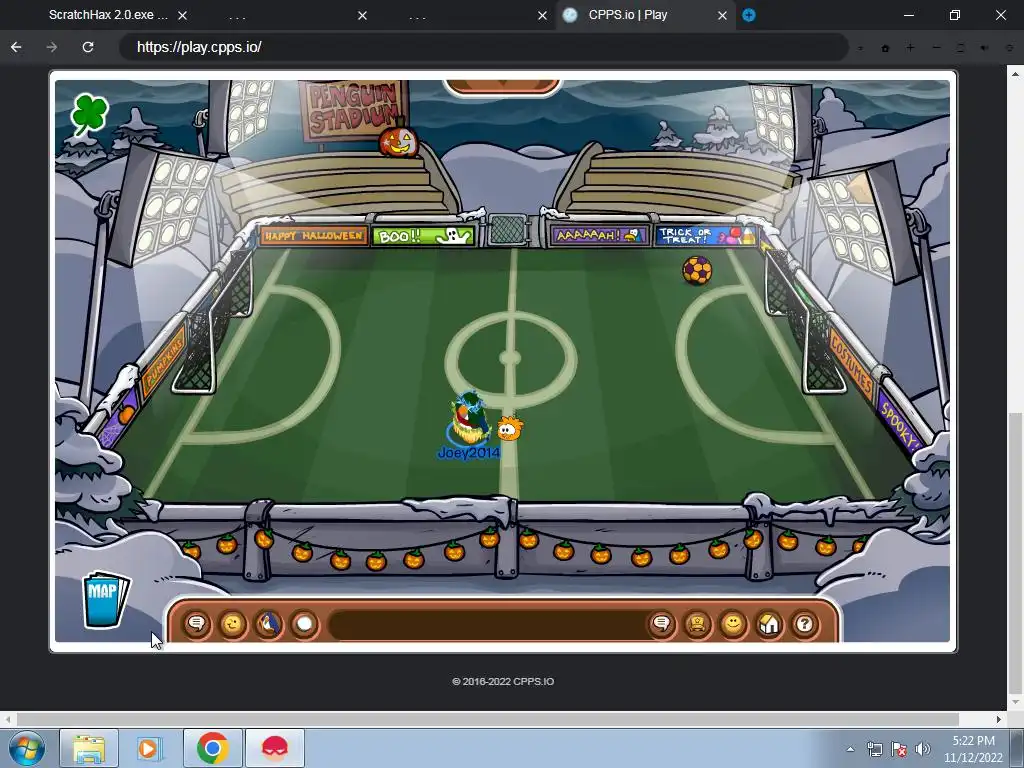Click the AAAAAAH! banner
This screenshot has width=1024, height=768.
click(600, 235)
